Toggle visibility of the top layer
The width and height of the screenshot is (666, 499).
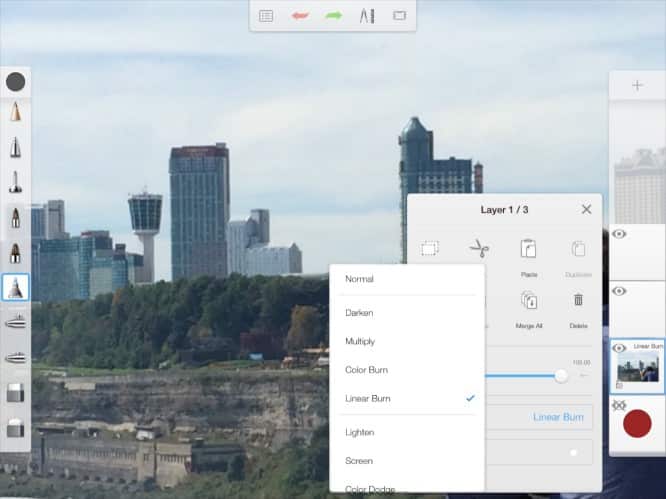[619, 234]
